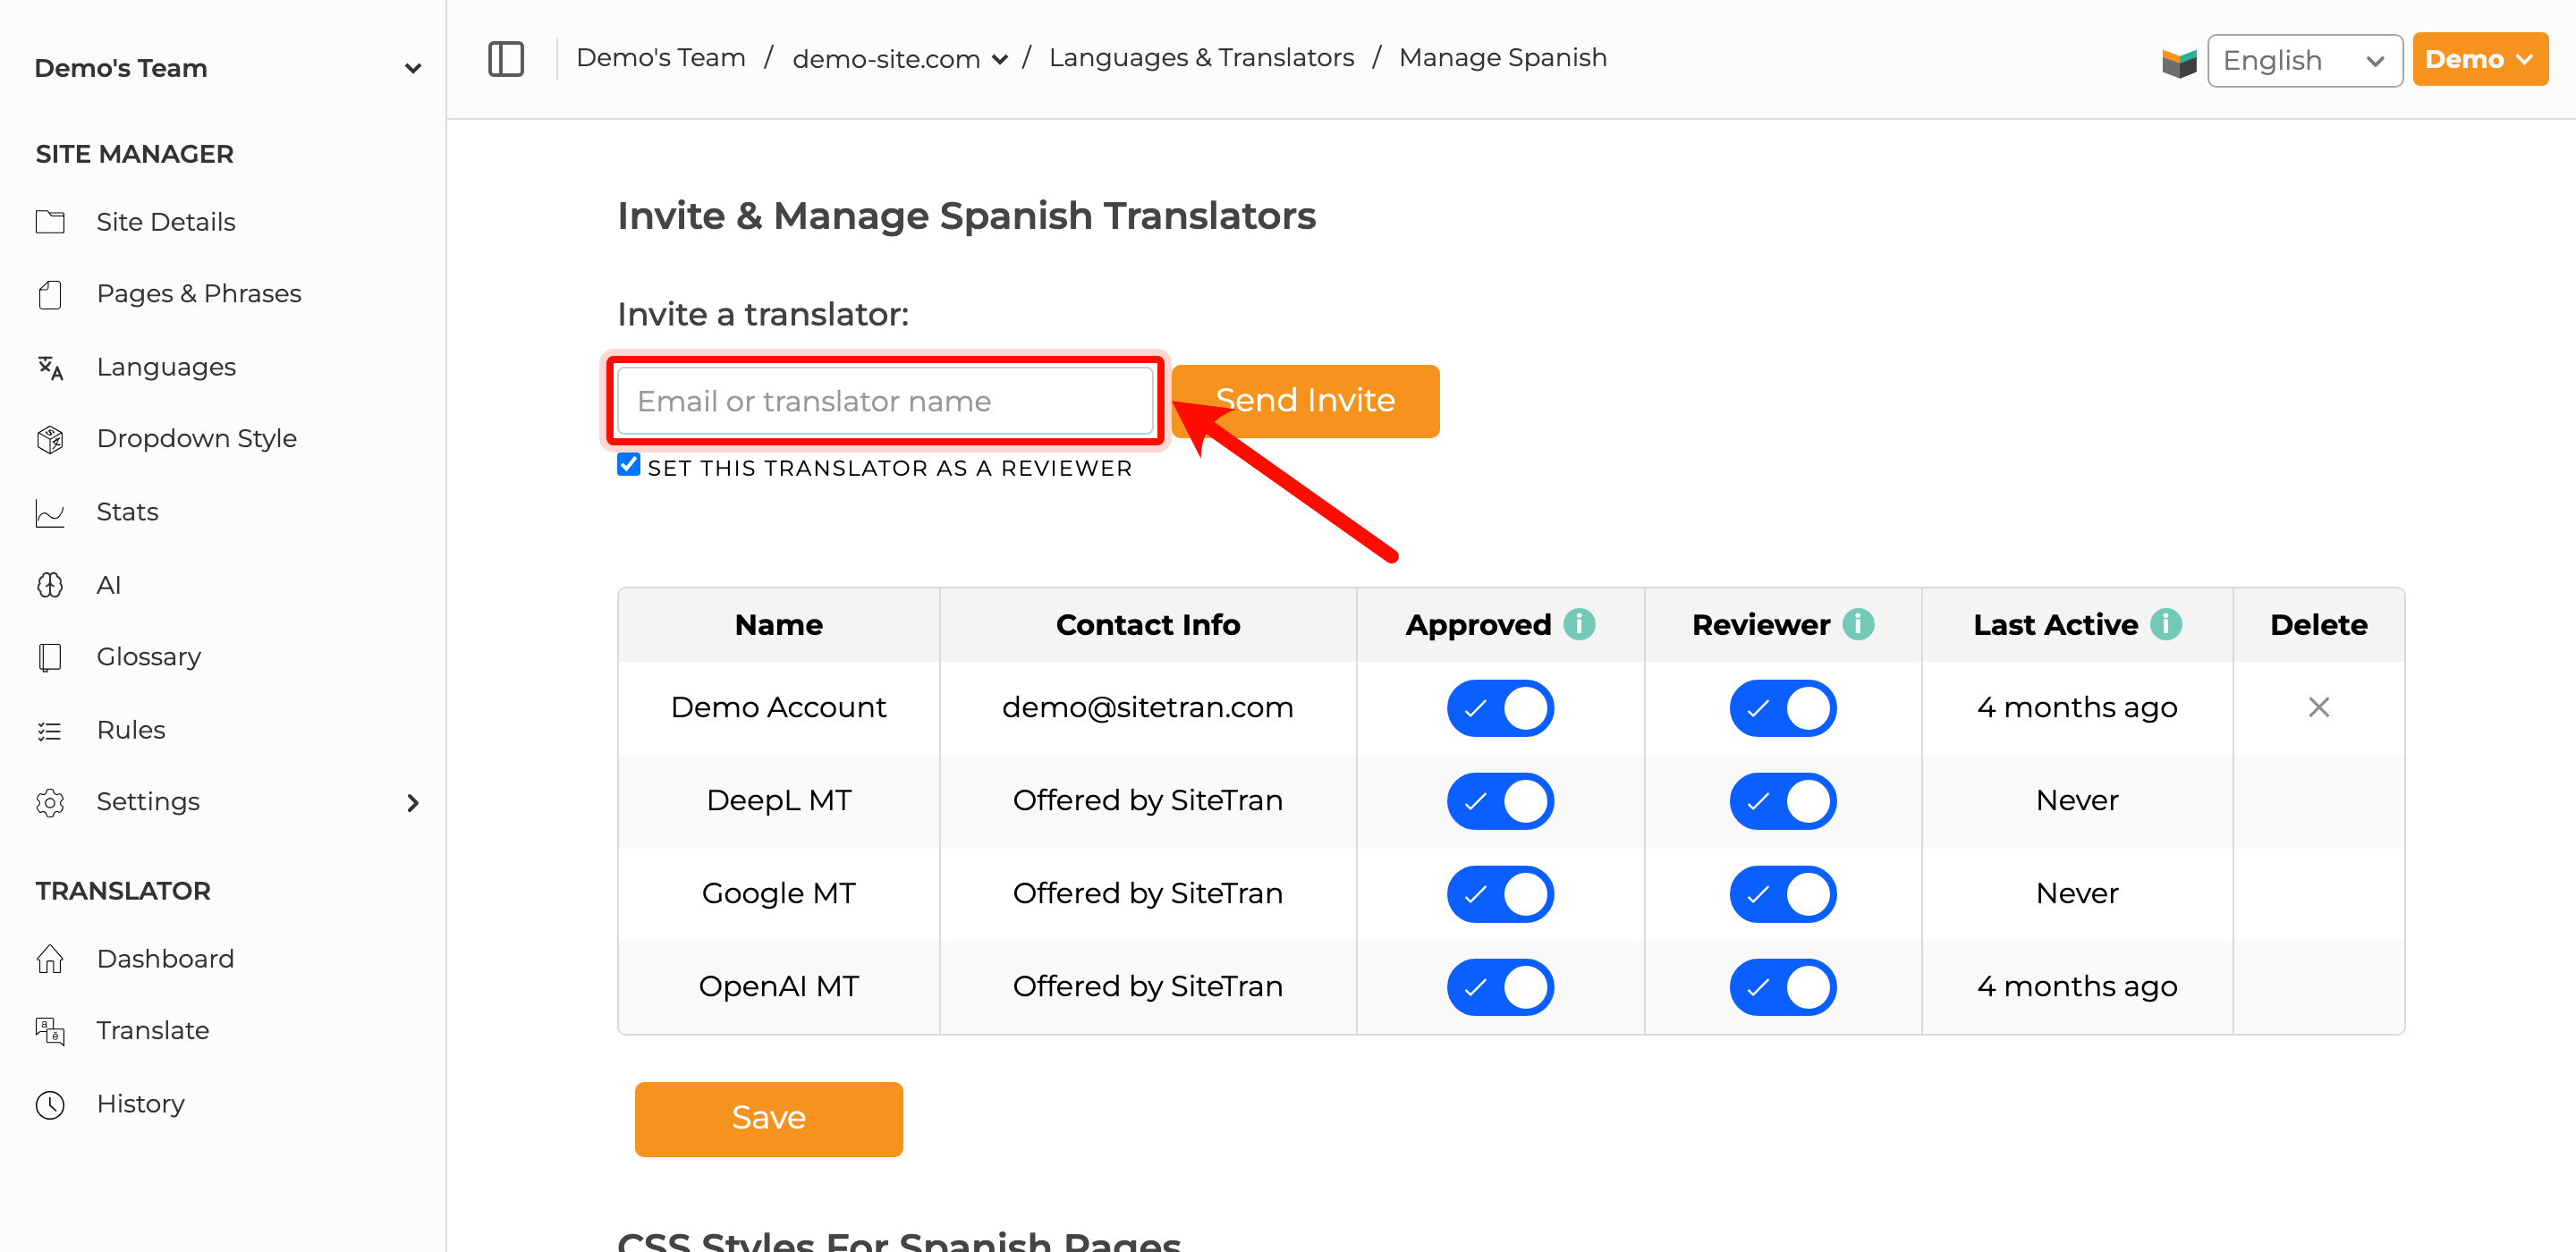The width and height of the screenshot is (2576, 1252).
Task: Click the Settings gear icon
Action: pyautogui.click(x=50, y=802)
